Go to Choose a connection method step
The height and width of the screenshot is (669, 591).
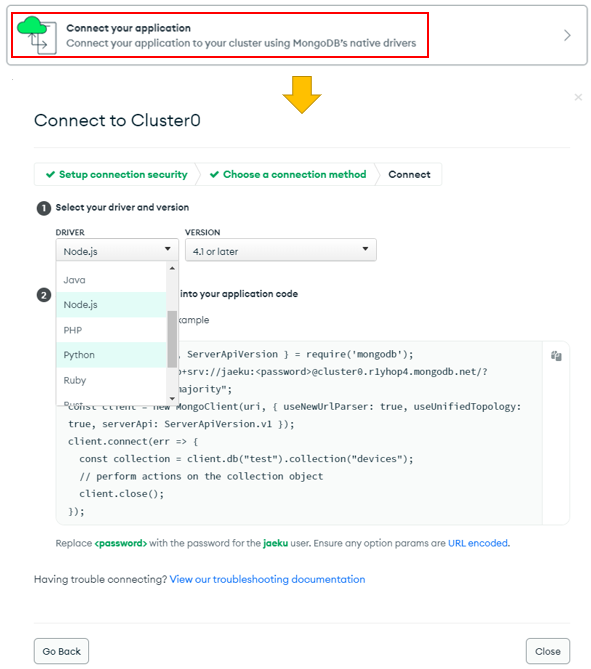288,175
